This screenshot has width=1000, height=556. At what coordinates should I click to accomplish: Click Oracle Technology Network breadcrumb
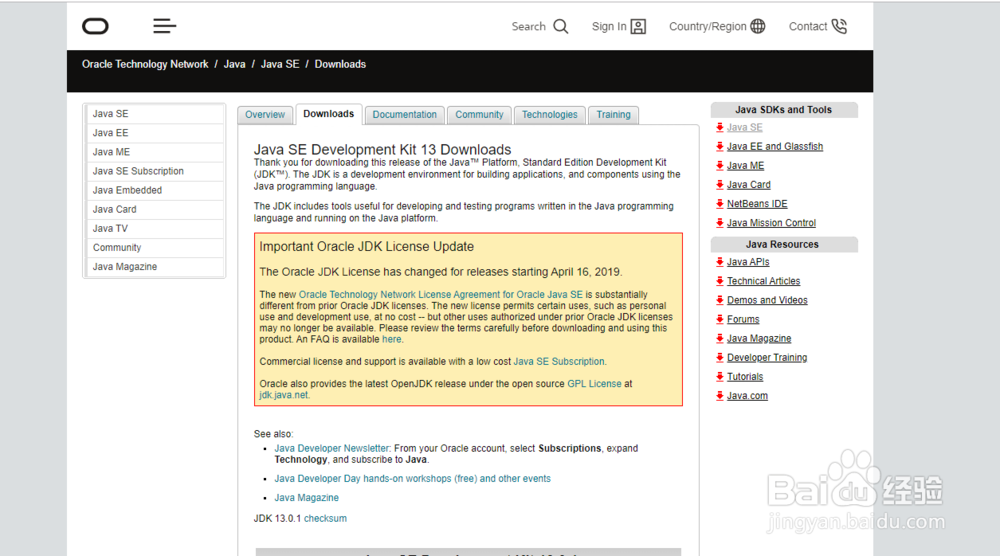click(145, 64)
